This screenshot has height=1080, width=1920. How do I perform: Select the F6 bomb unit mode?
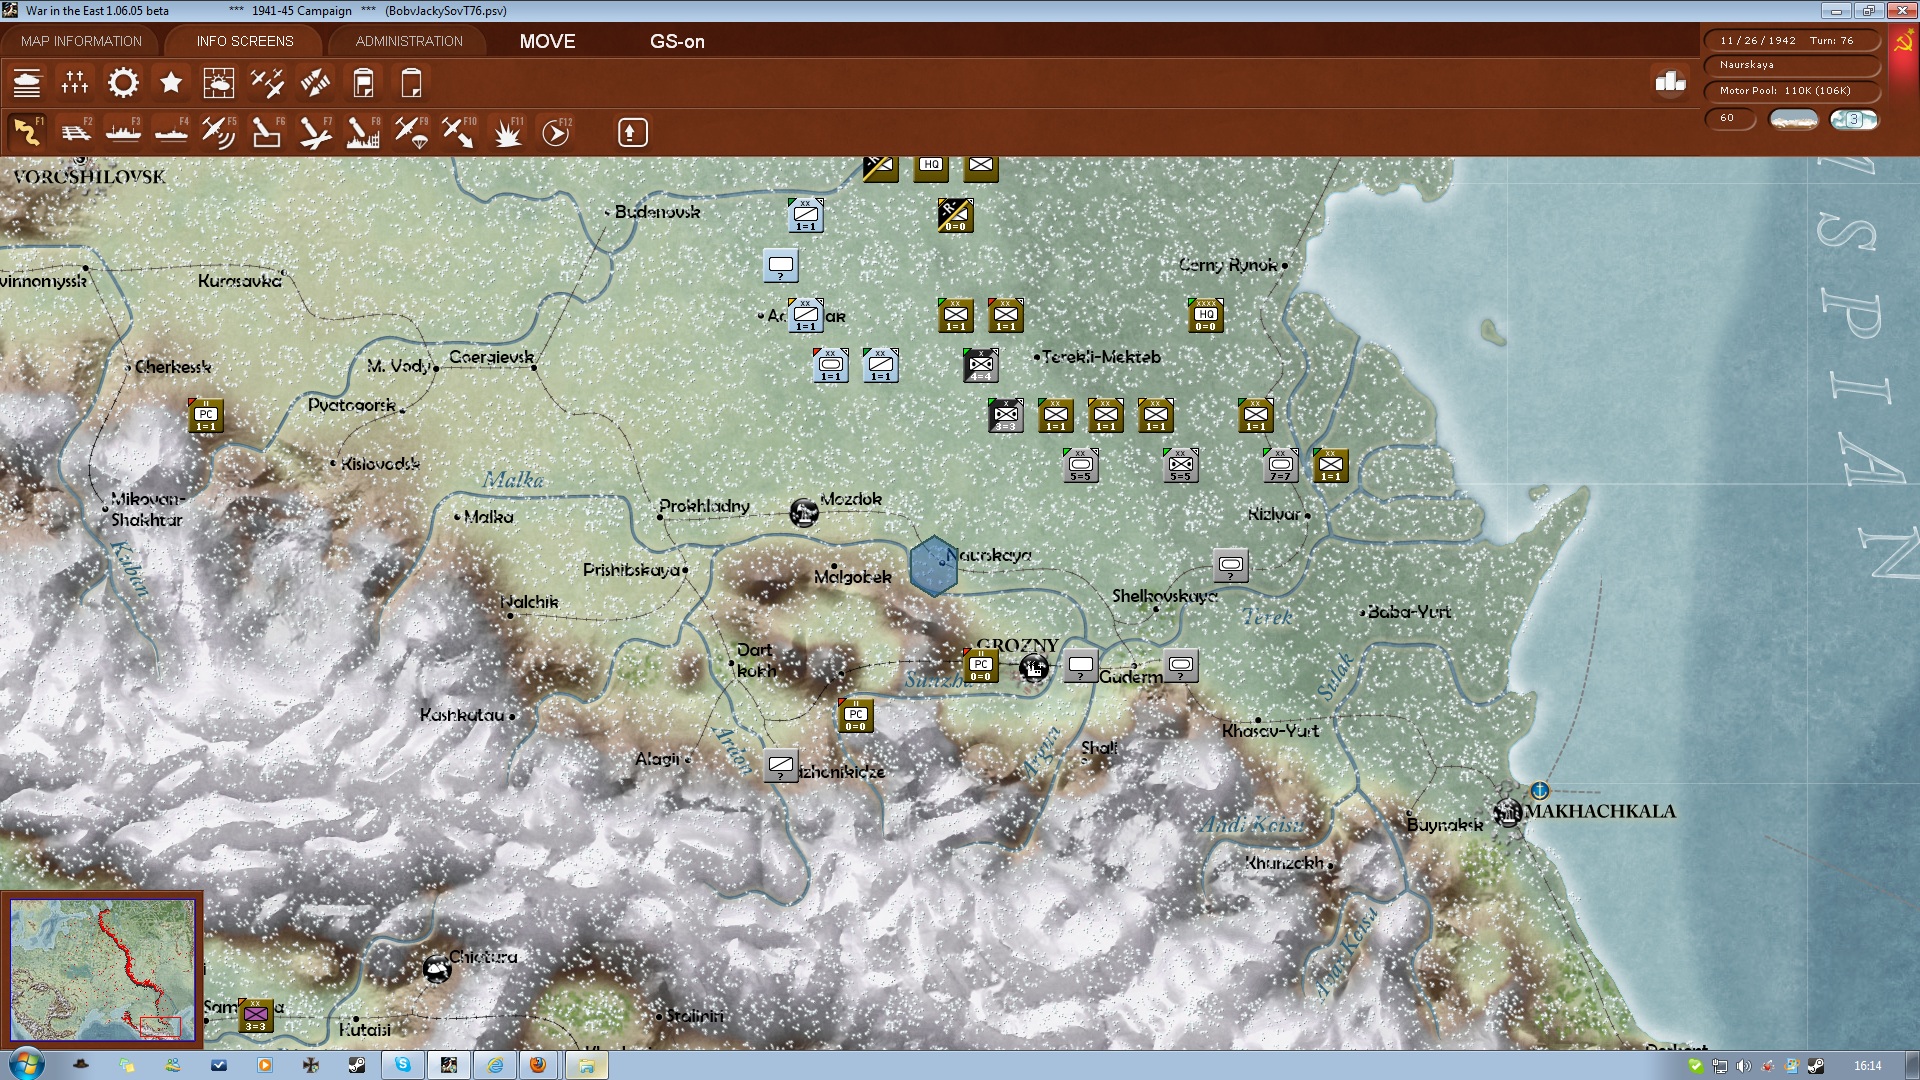click(267, 132)
